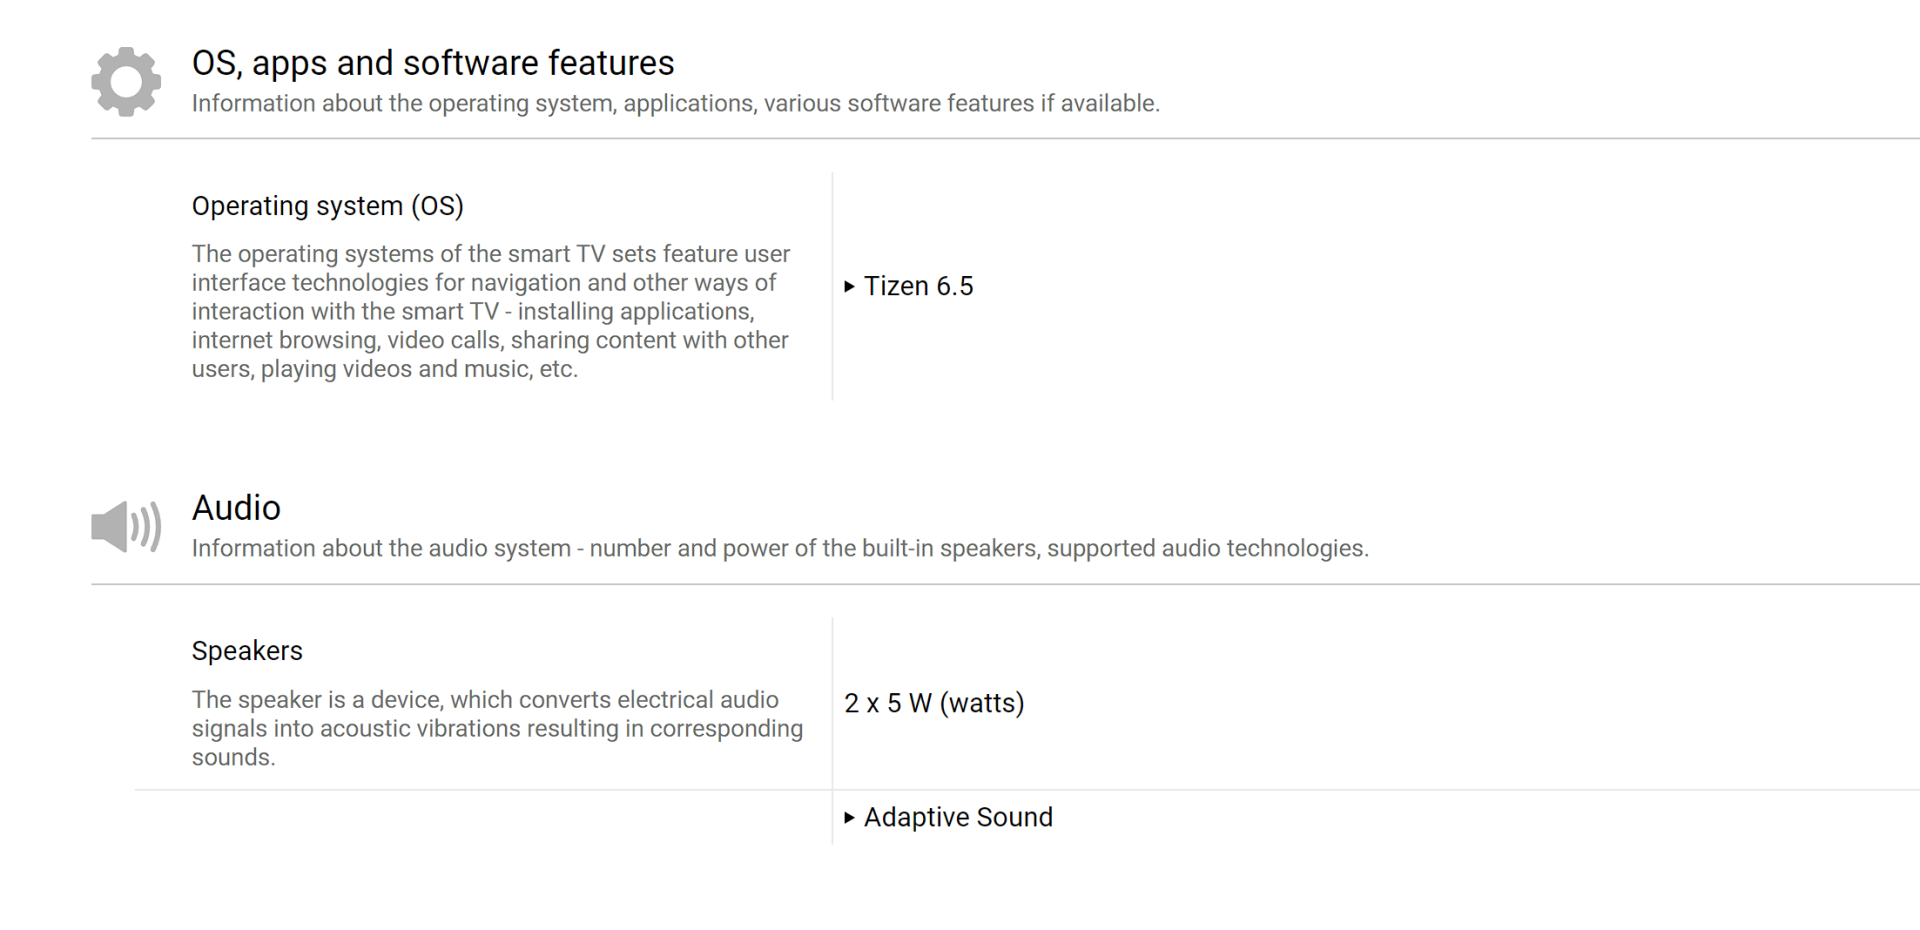Expand the arrow next to Tizen 6.5
Image resolution: width=1920 pixels, height=930 pixels.
click(849, 287)
